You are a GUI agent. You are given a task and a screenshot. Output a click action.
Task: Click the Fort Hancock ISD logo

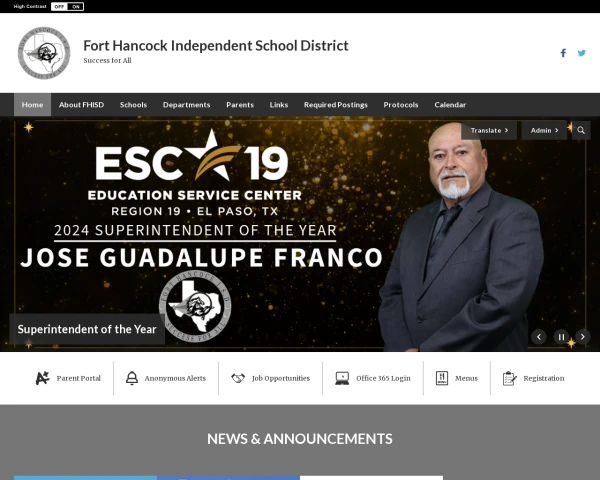(x=44, y=53)
